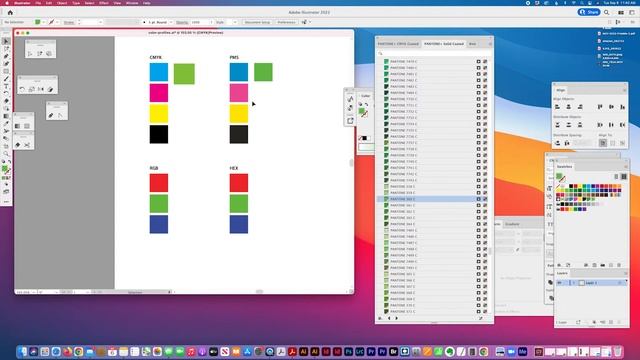This screenshot has width=640, height=360.
Task: Click Horizontal Align Left in Align panel
Action: click(557, 107)
